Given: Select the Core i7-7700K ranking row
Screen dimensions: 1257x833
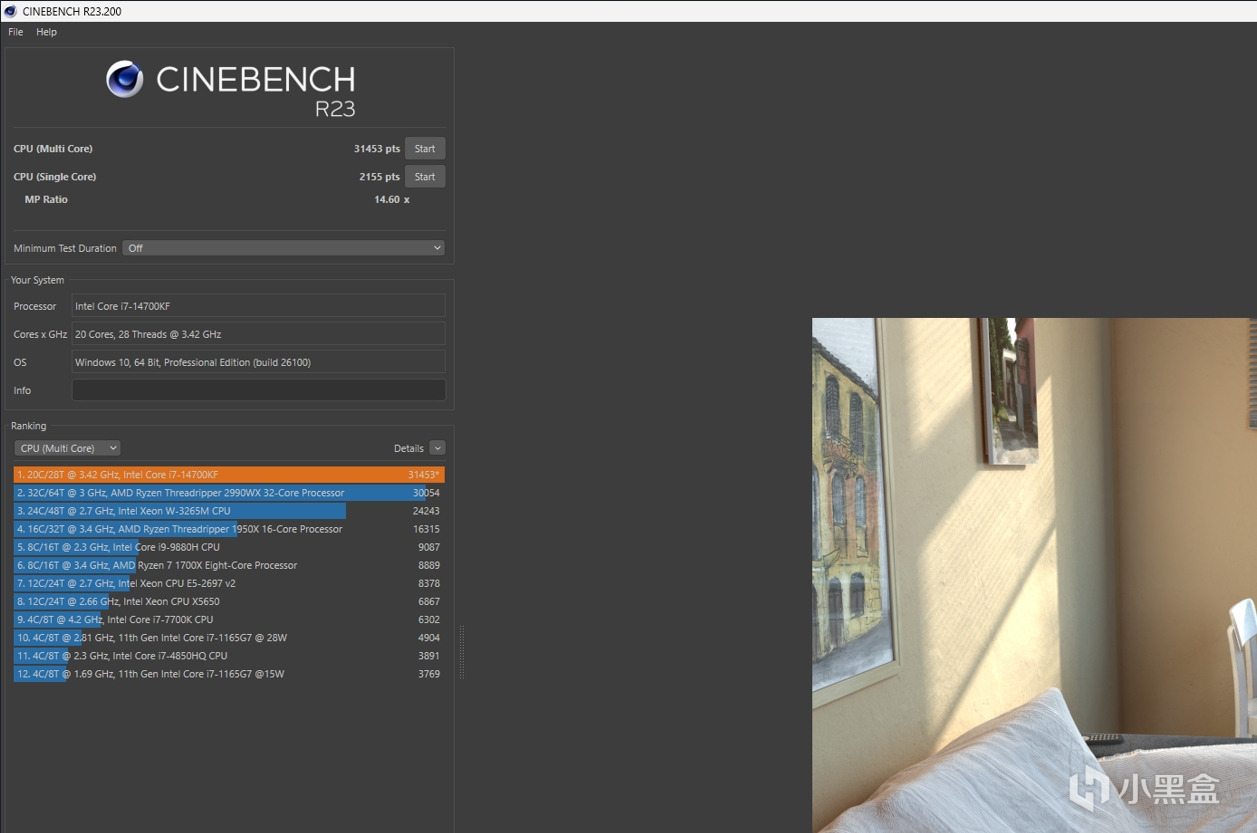Looking at the screenshot, I should 229,619.
